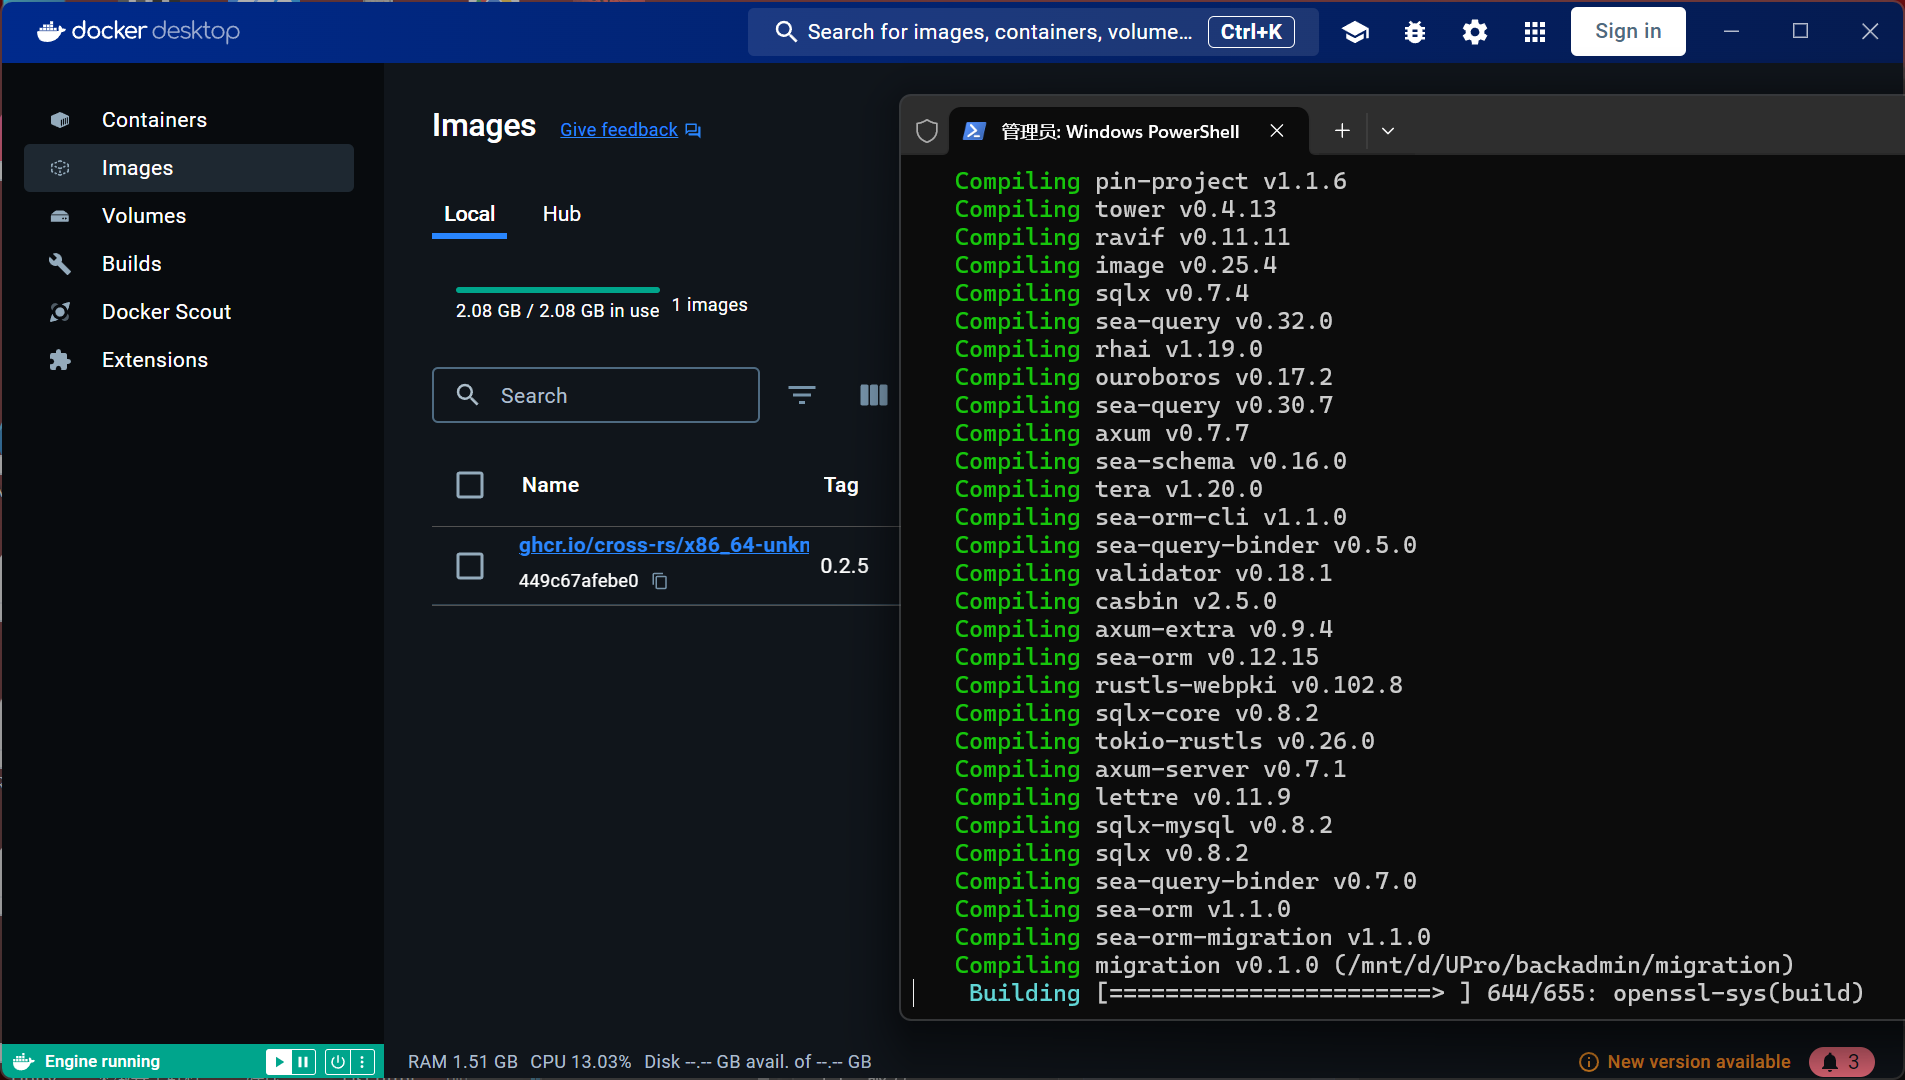Screen dimensions: 1905x1080
Task: Click the 1 images count text
Action: point(710,305)
